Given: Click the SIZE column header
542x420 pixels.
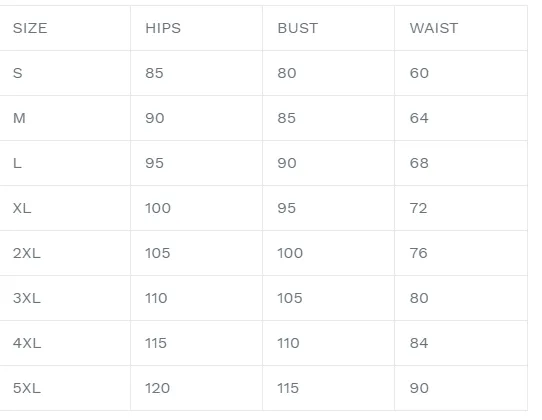Looking at the screenshot, I should click(30, 28).
